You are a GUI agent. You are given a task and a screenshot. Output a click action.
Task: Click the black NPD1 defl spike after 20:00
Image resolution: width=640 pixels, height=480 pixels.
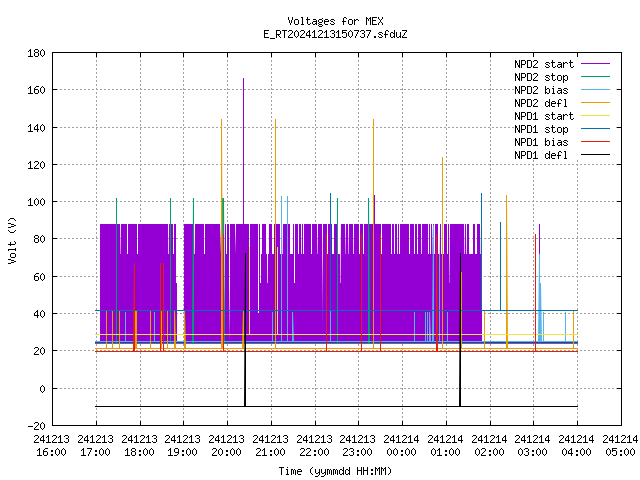click(245, 330)
